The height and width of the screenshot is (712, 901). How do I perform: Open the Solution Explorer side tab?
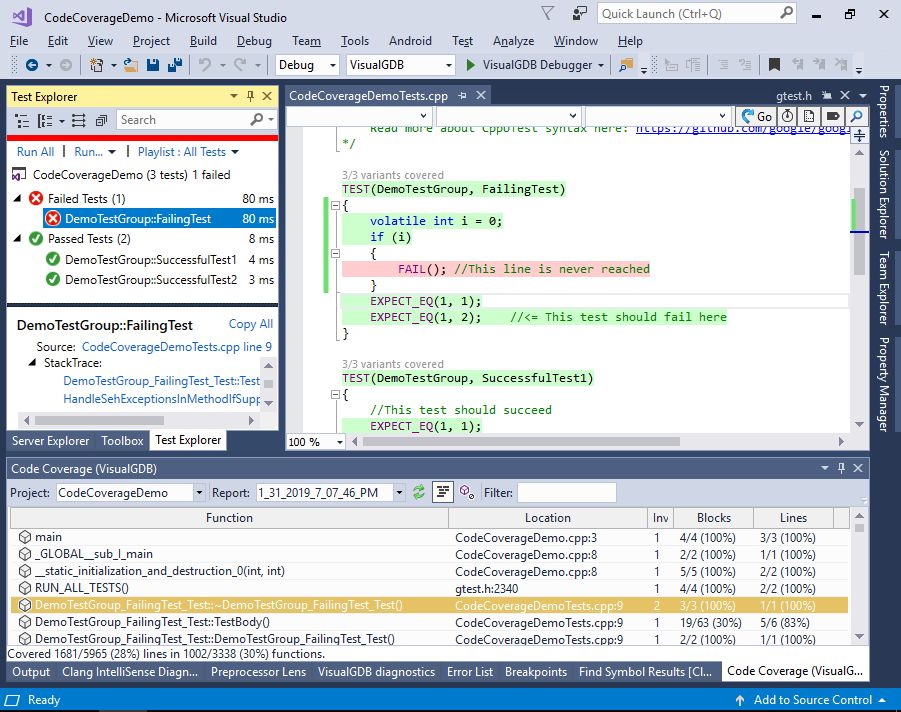884,194
